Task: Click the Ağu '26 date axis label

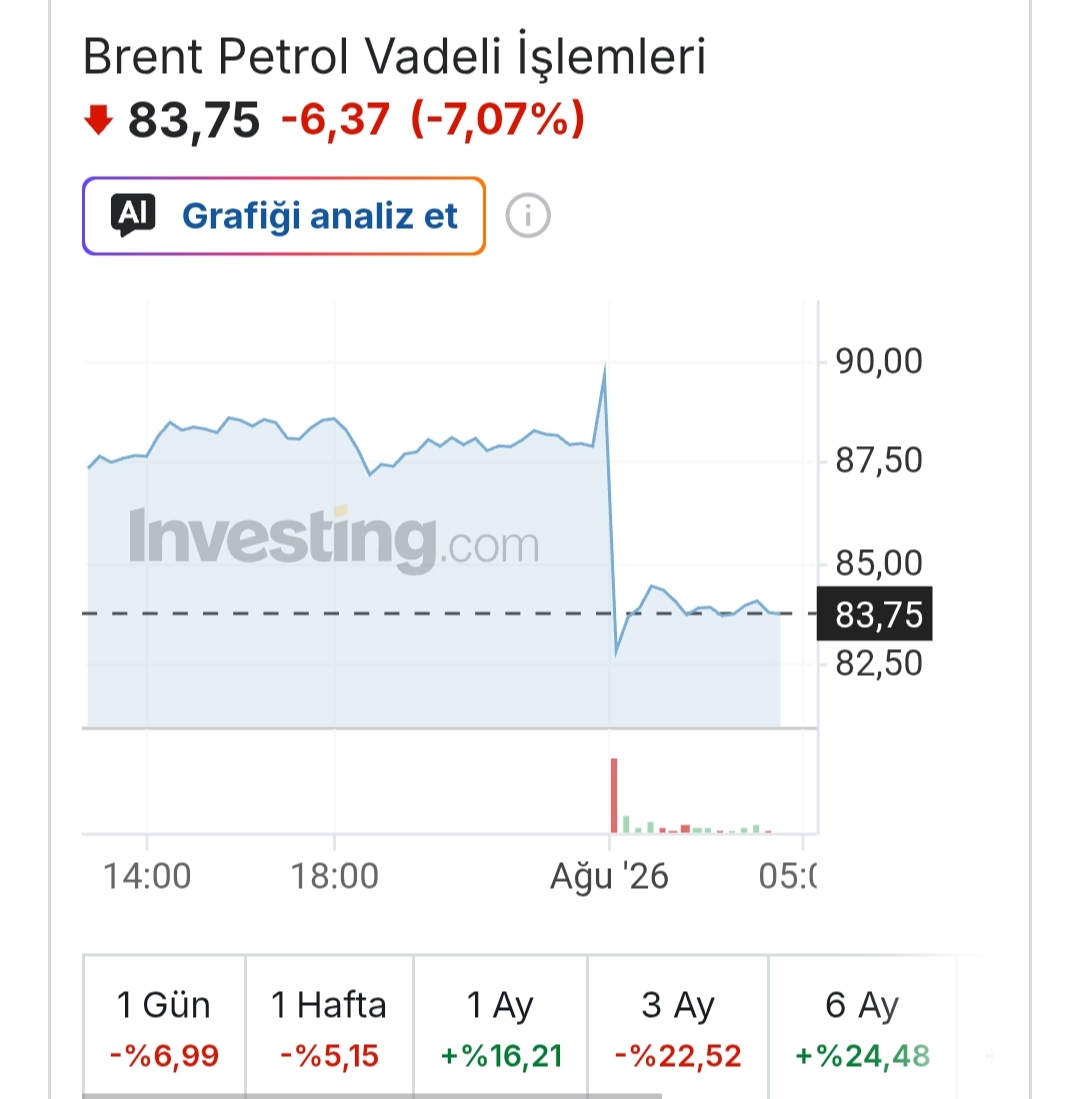Action: (x=609, y=877)
